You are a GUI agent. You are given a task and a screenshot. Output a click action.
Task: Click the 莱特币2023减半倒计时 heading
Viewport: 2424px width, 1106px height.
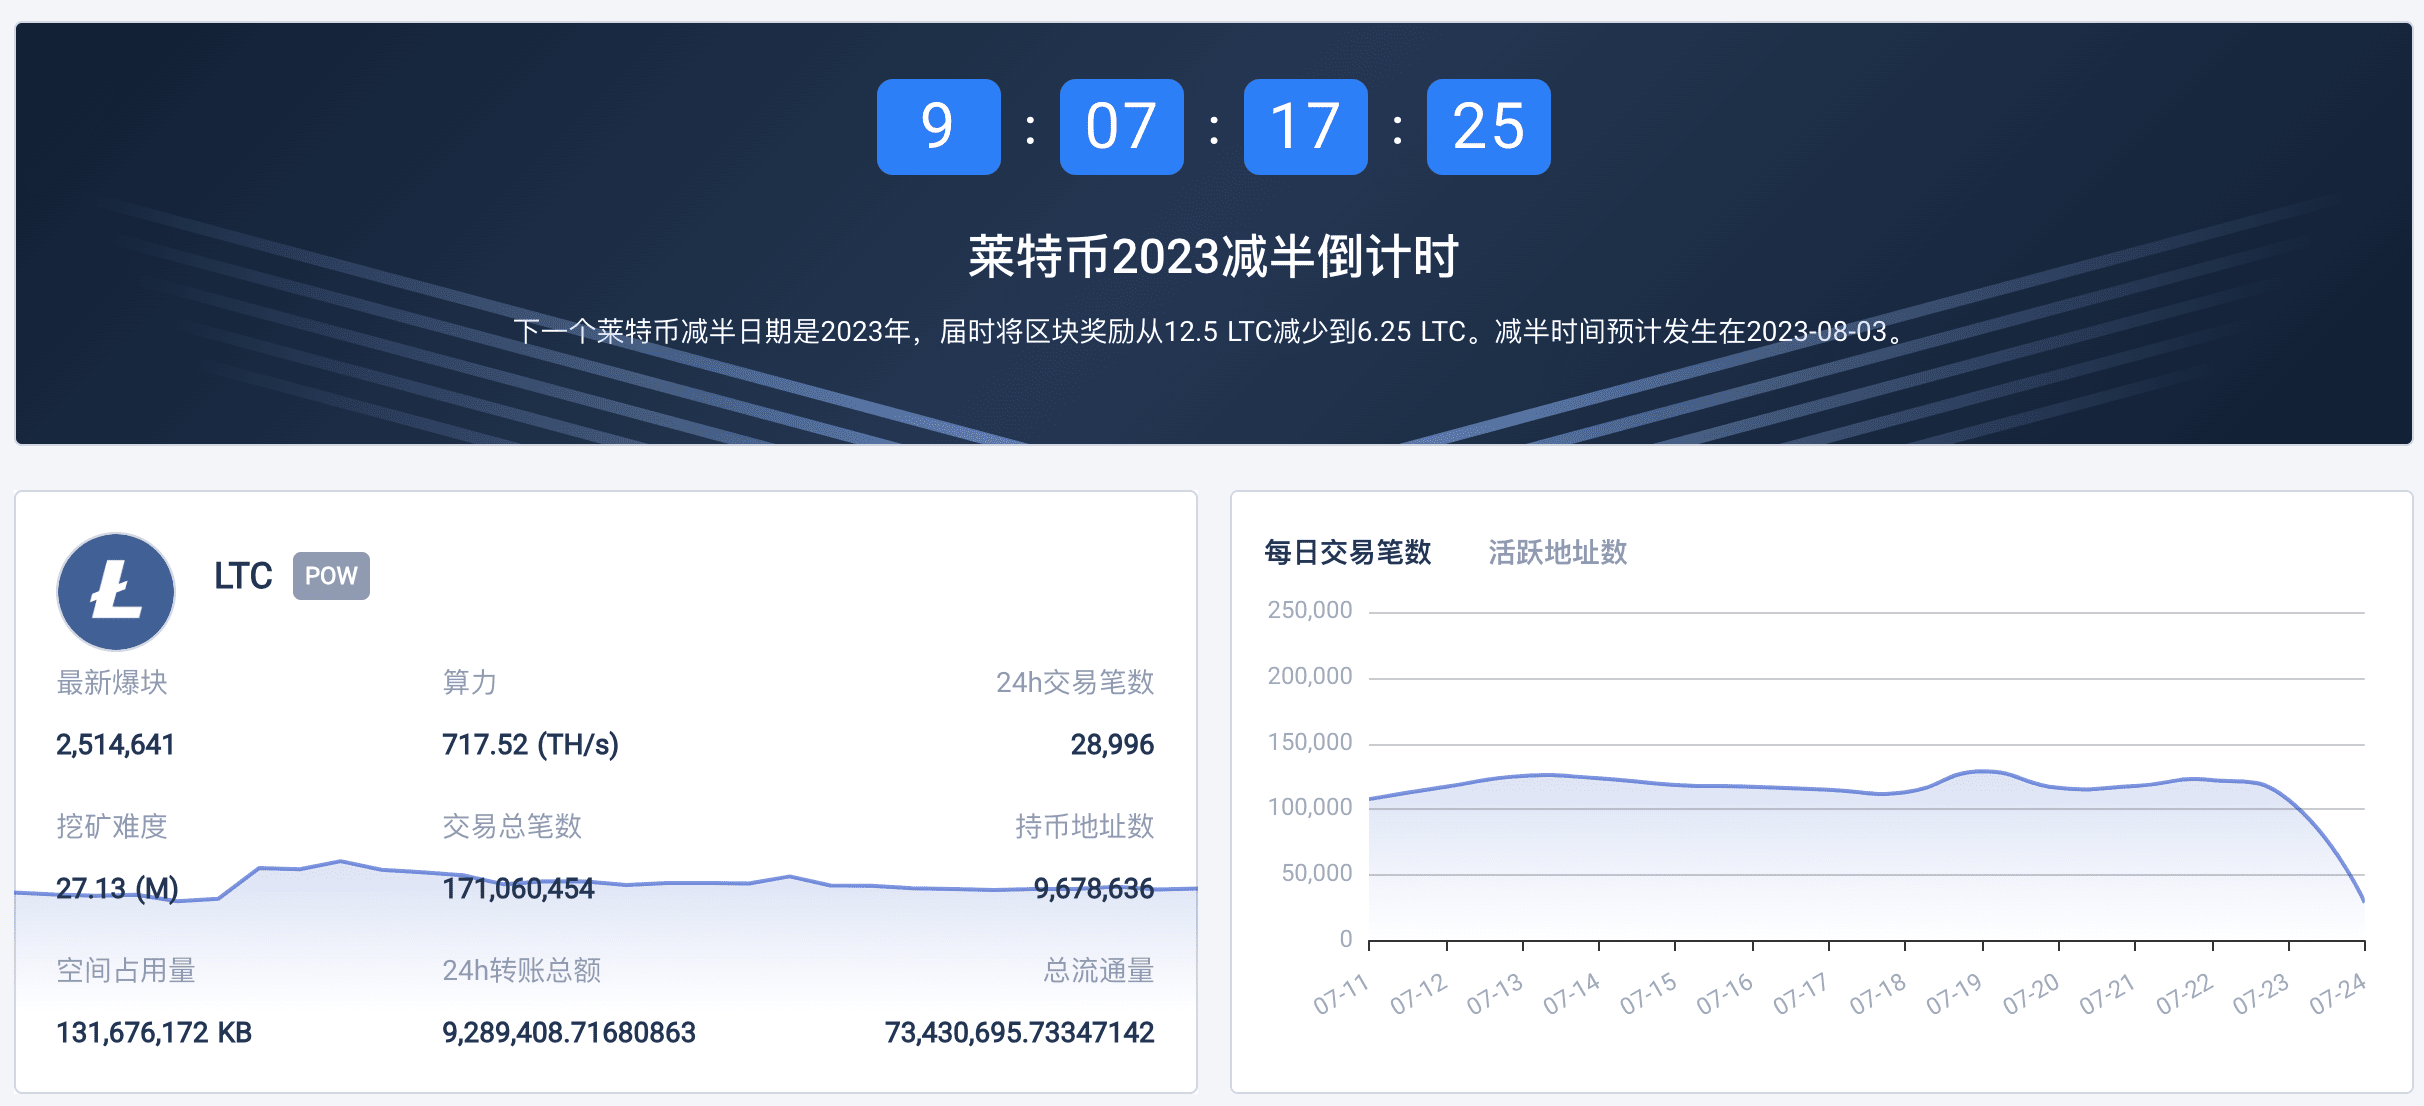point(1213,257)
